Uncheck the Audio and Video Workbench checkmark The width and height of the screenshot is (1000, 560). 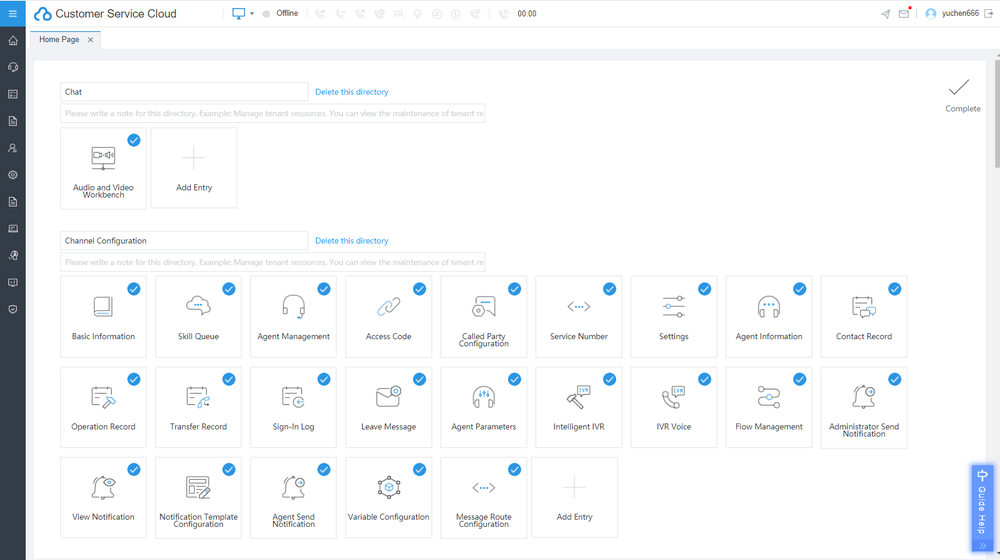click(134, 140)
